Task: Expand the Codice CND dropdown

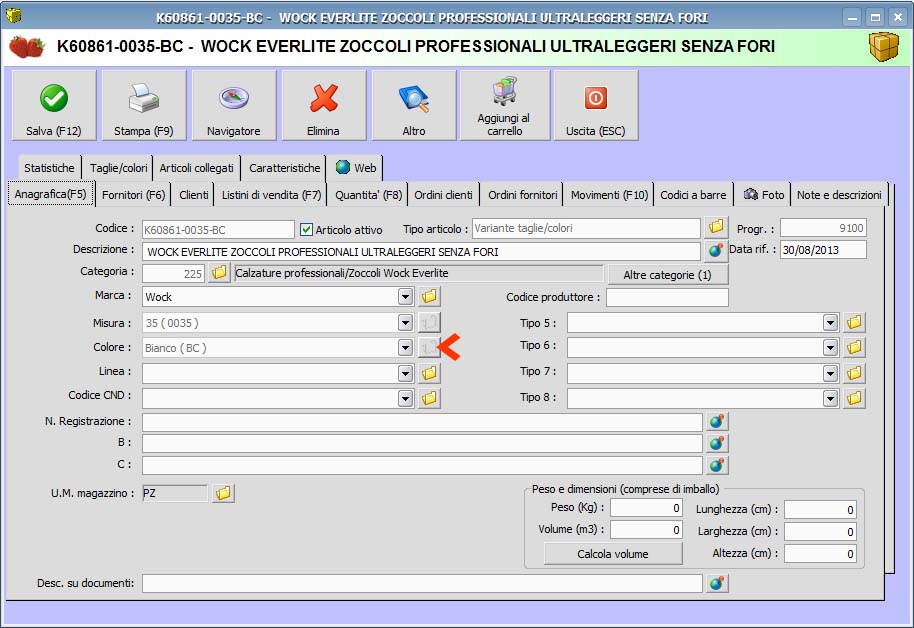Action: pyautogui.click(x=405, y=399)
